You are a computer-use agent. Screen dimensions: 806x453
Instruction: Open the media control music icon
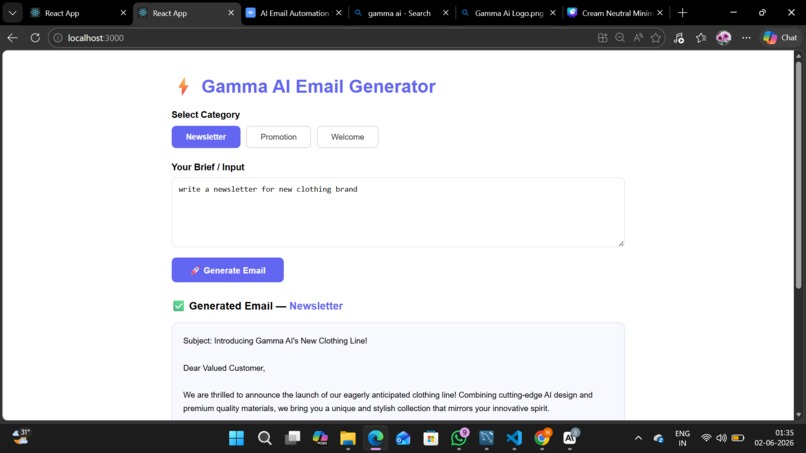click(679, 38)
